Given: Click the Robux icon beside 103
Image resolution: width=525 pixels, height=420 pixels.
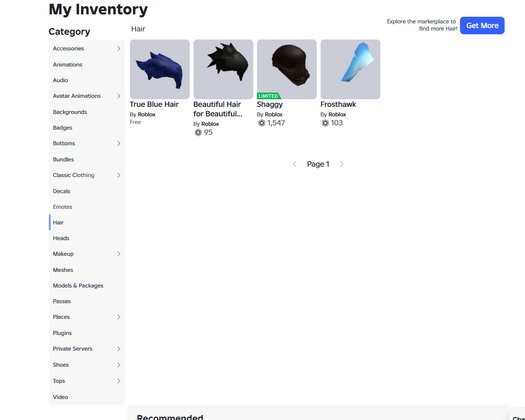Looking at the screenshot, I should [x=325, y=123].
